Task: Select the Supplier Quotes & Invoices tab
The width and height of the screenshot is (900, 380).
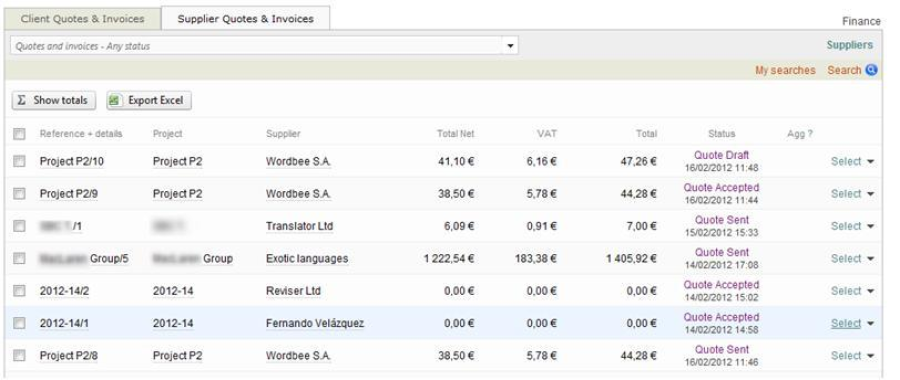Action: (246, 19)
